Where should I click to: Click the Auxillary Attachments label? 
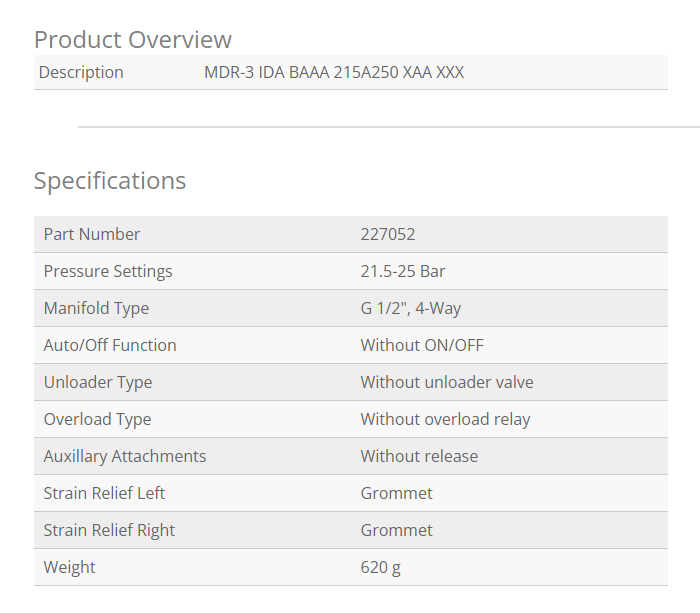click(x=125, y=457)
